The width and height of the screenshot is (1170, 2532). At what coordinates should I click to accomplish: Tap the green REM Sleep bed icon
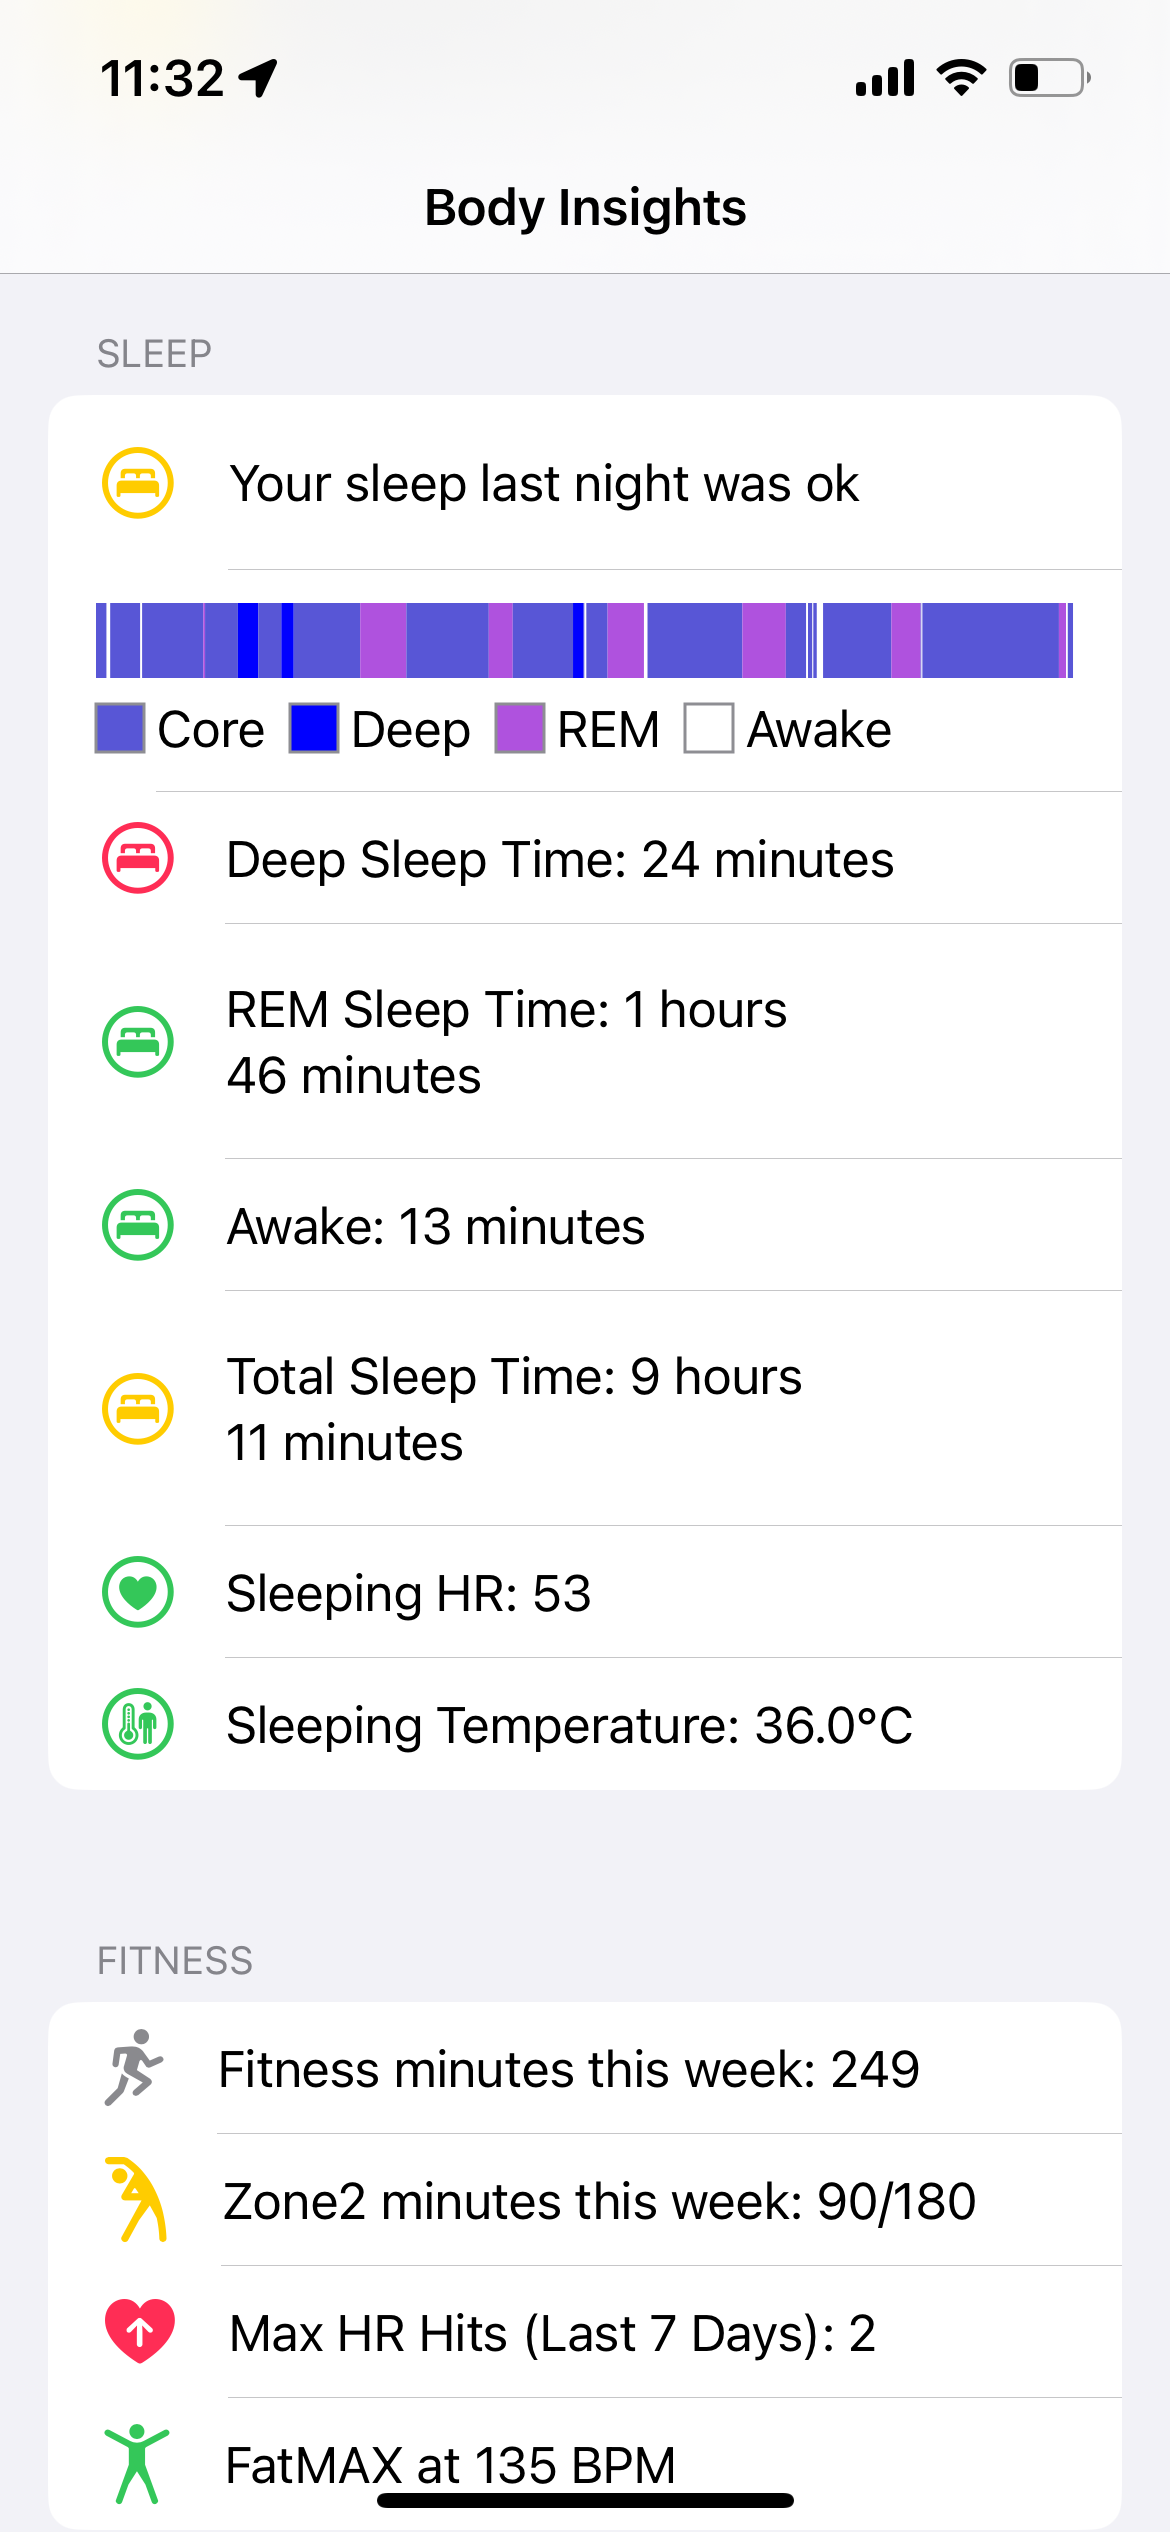point(138,1041)
